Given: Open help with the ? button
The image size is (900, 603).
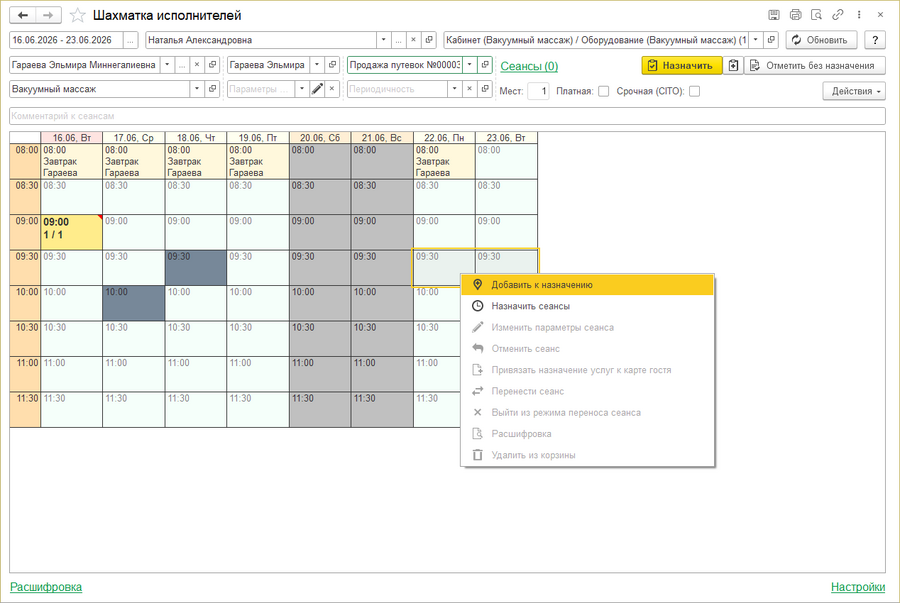Looking at the screenshot, I should [x=875, y=40].
